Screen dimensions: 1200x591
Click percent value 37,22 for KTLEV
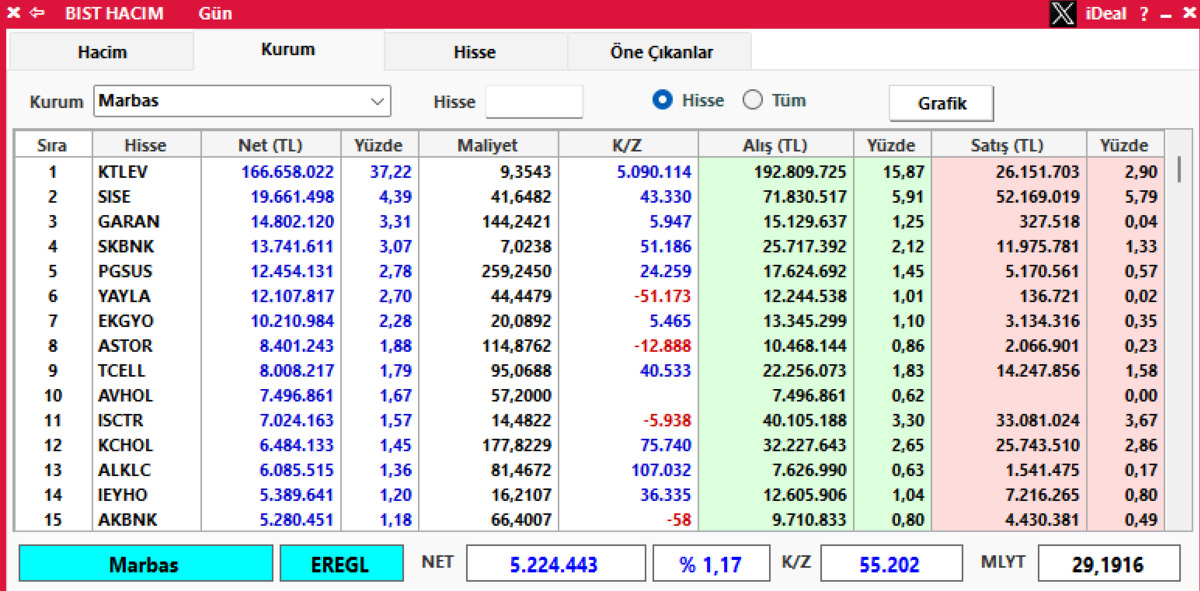click(390, 172)
